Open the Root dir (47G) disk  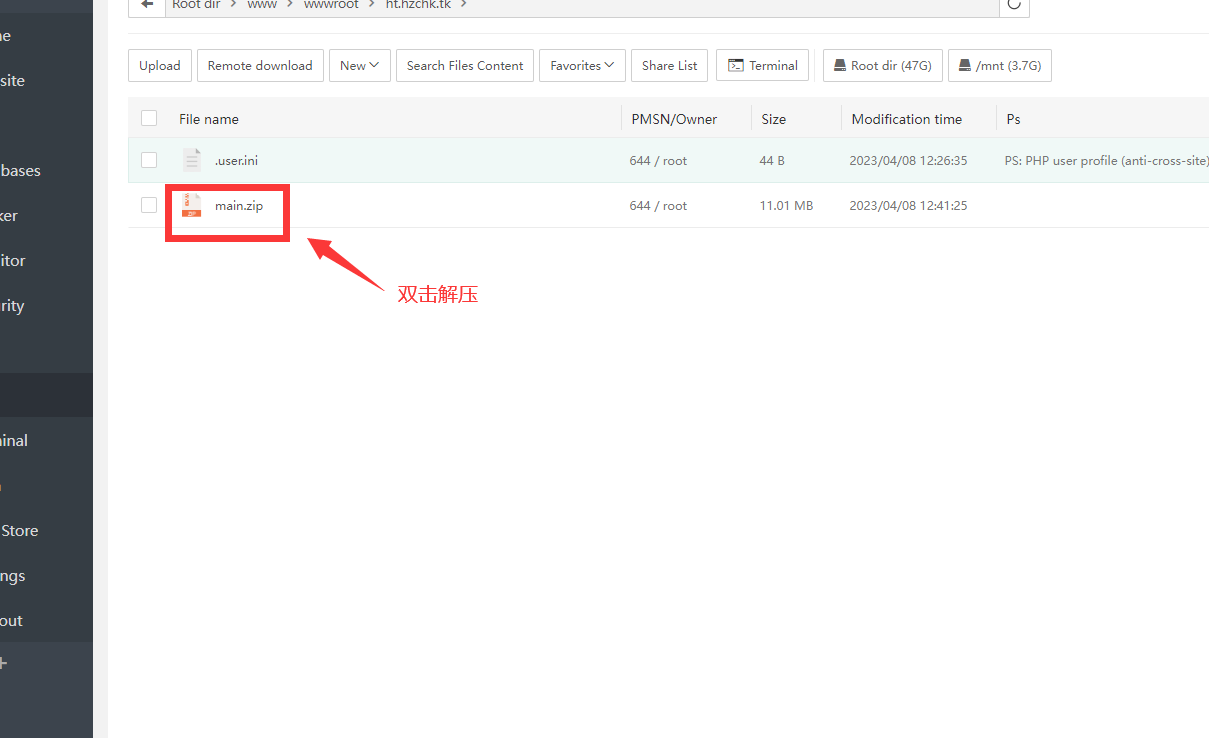click(882, 66)
